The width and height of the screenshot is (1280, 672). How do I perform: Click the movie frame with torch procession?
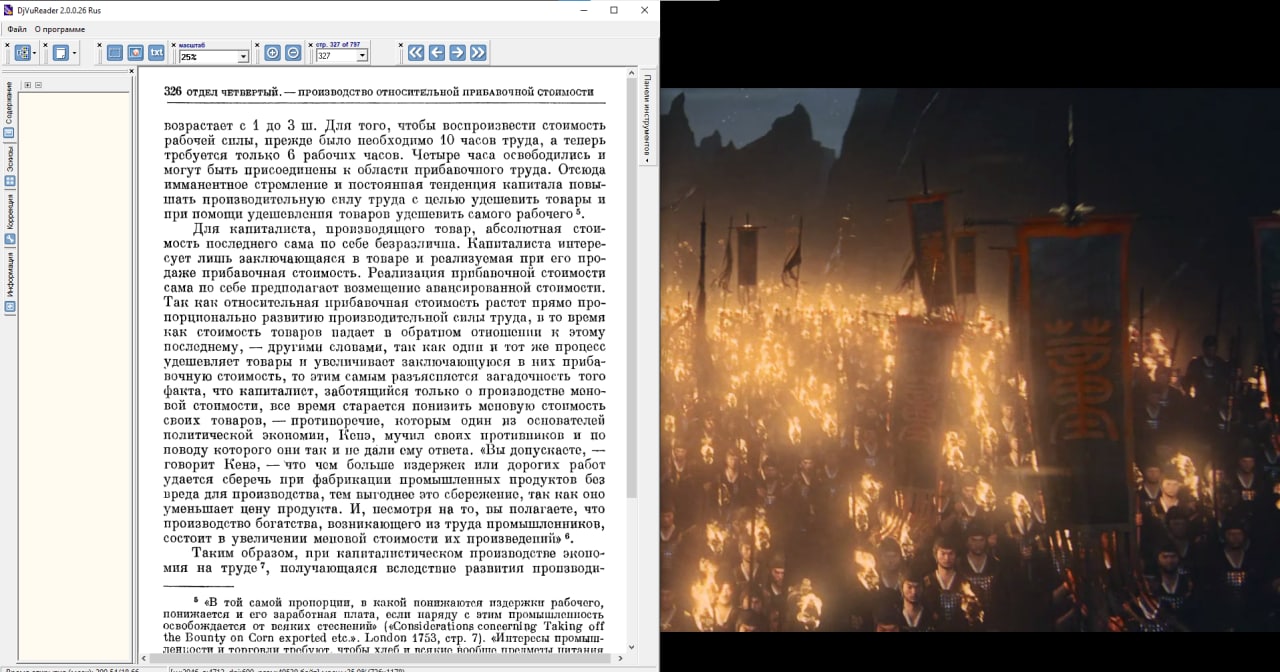point(970,360)
